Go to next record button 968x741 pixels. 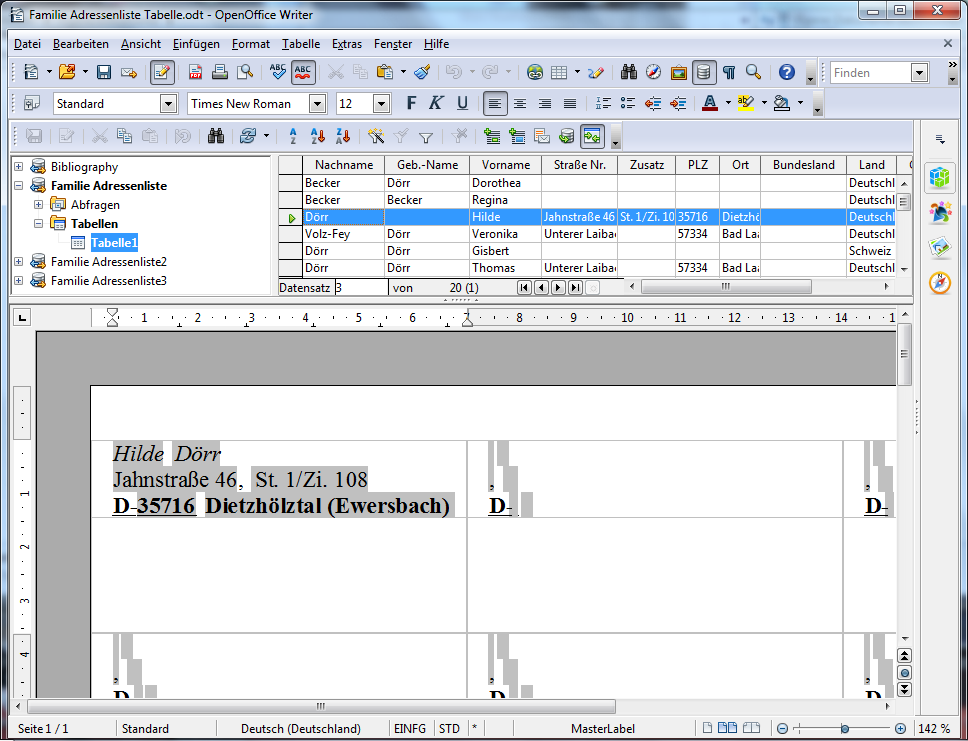point(558,288)
